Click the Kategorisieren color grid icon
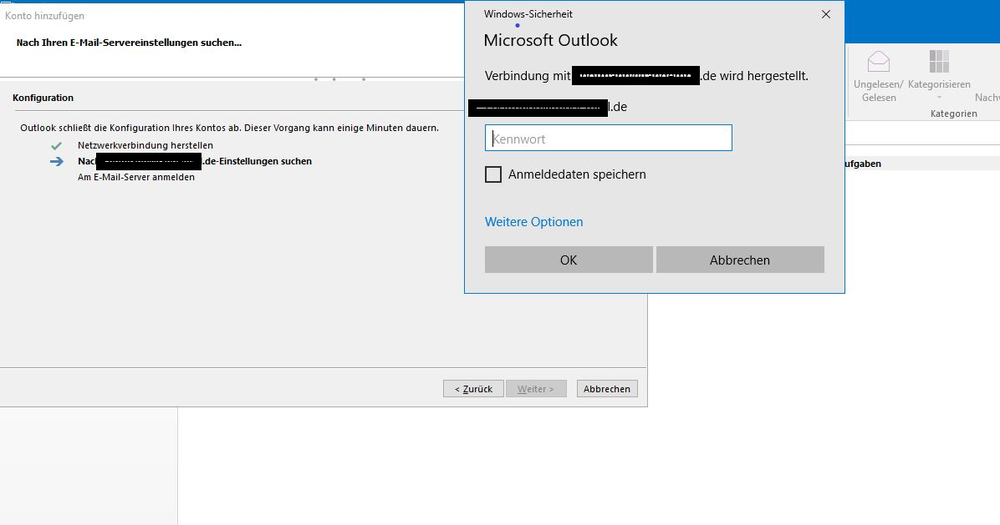Screen dimensions: 1000x525 click(939, 62)
